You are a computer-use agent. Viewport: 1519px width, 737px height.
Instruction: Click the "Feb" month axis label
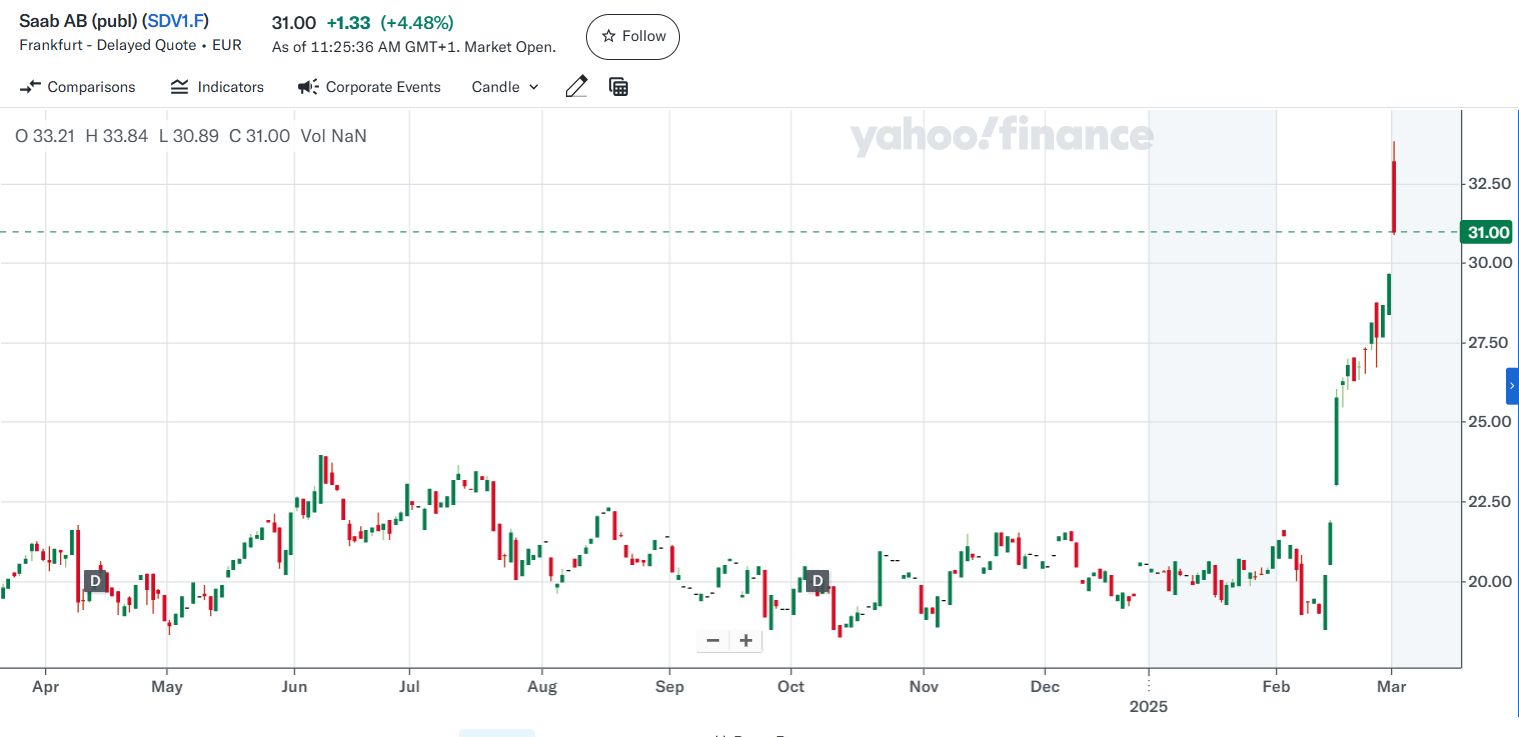click(1276, 687)
